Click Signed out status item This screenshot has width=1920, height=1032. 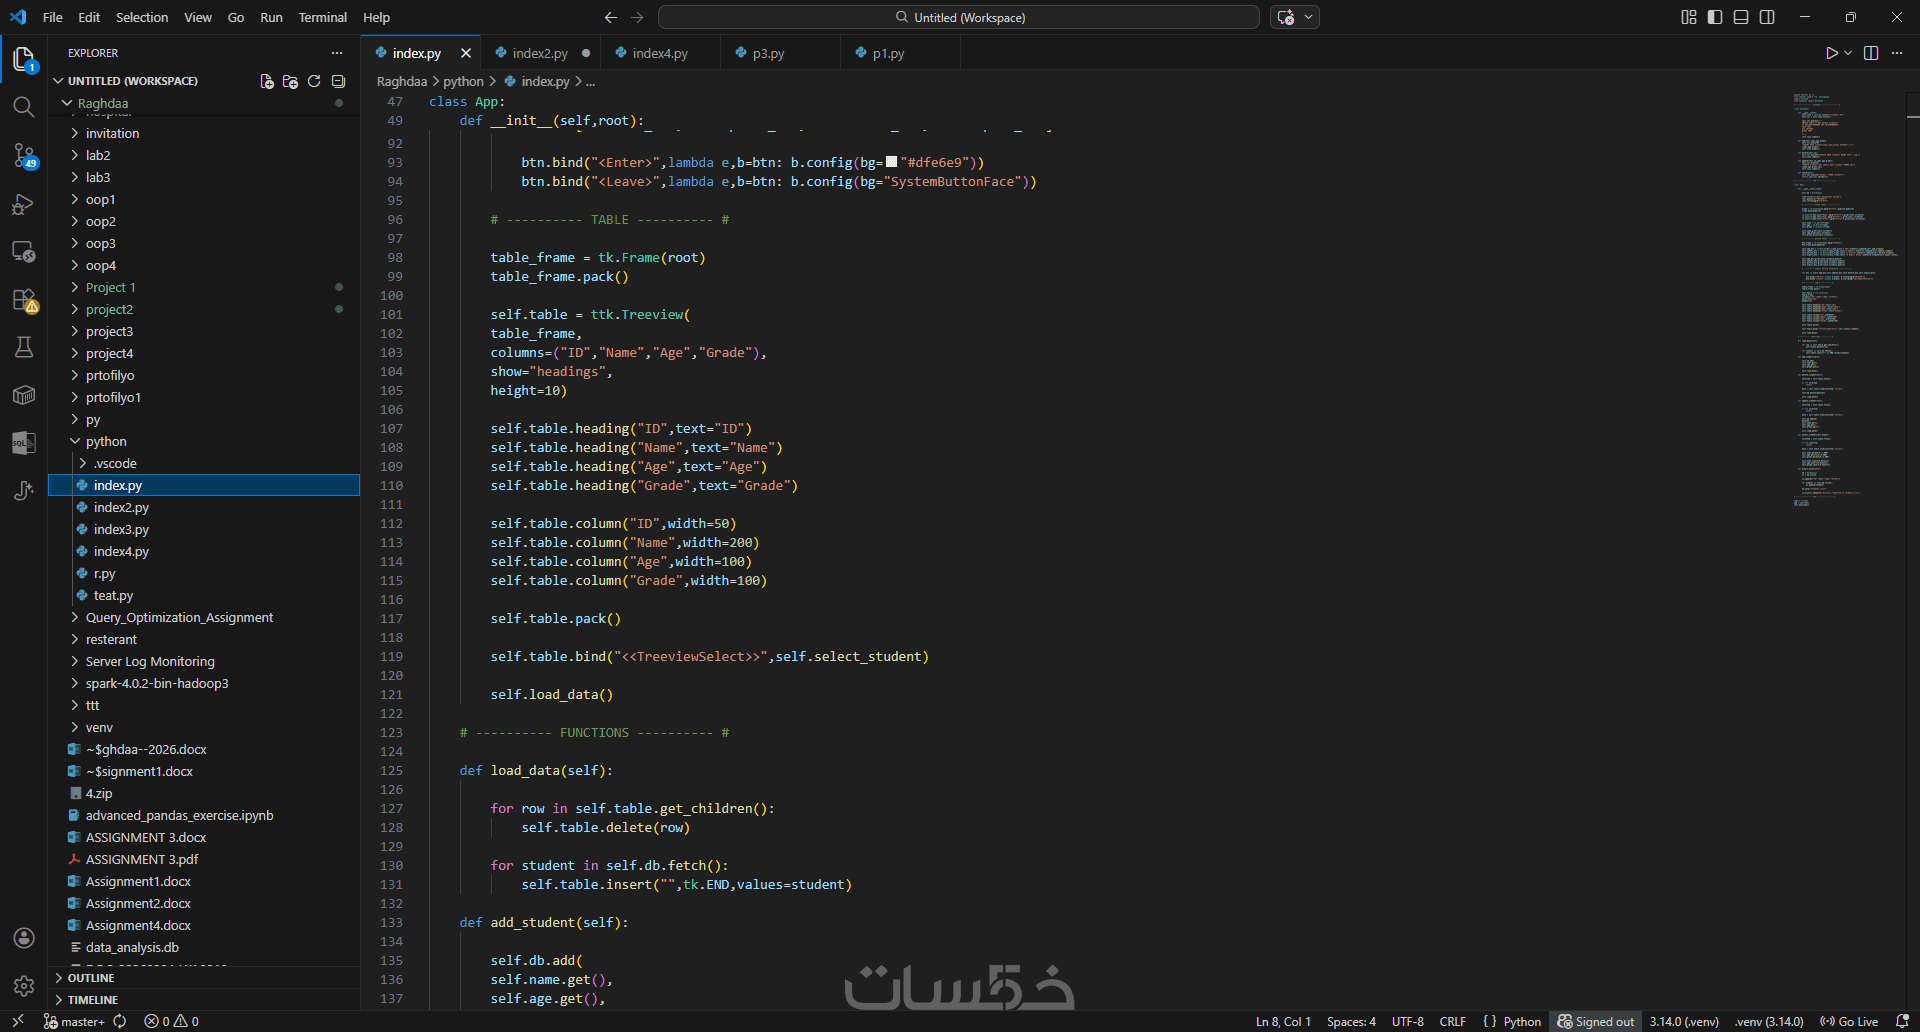[1596, 1021]
